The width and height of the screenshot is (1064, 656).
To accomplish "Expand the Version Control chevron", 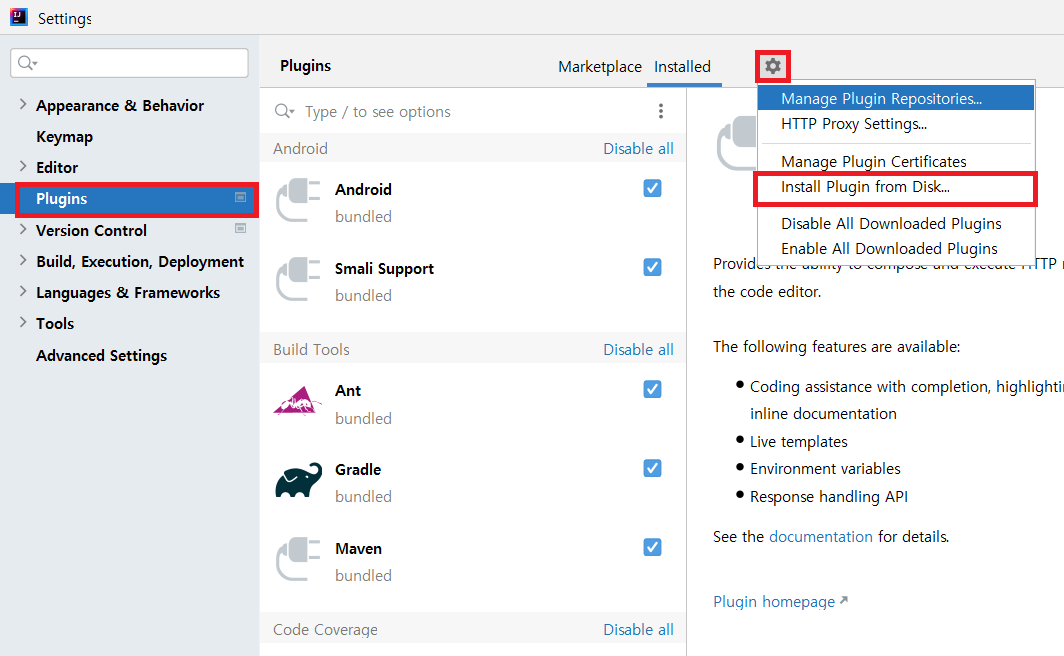I will coord(23,229).
